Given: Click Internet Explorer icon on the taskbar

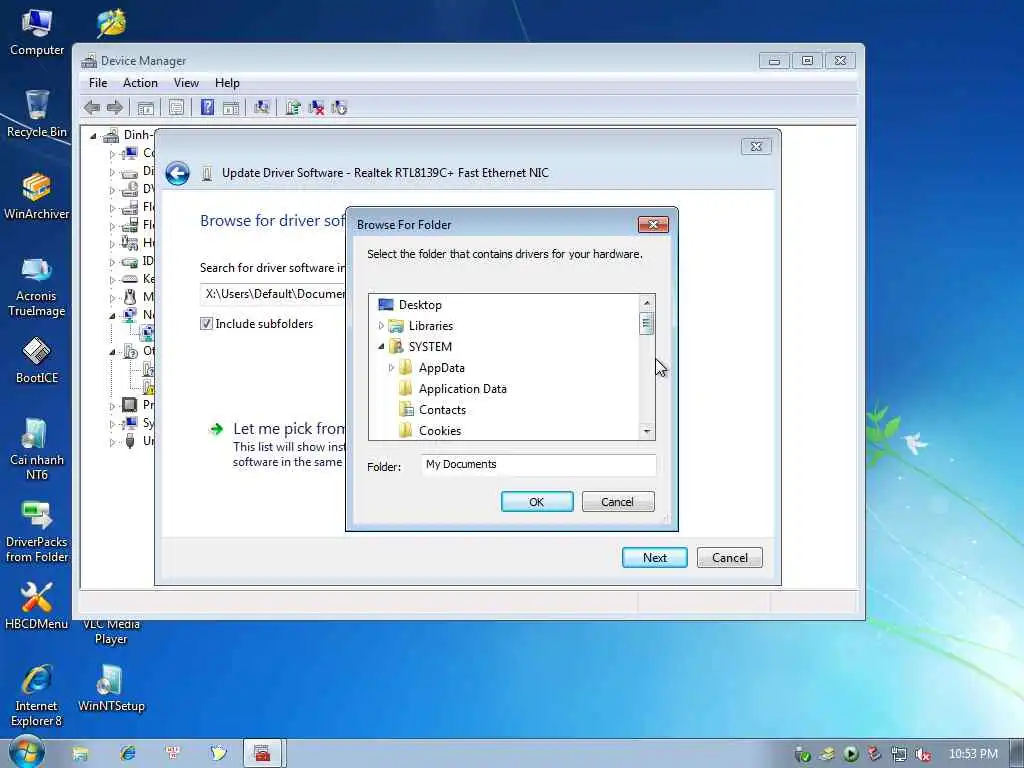Looking at the screenshot, I should (128, 754).
